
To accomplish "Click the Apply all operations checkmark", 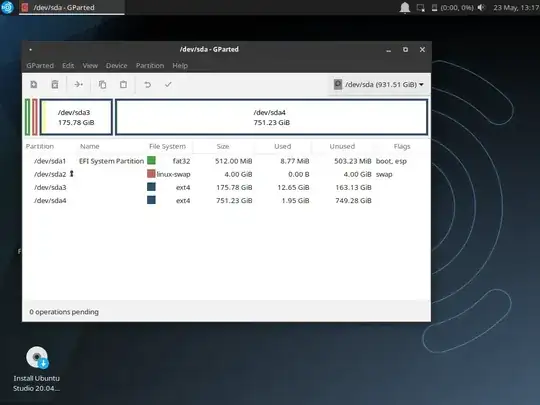I will pos(168,84).
